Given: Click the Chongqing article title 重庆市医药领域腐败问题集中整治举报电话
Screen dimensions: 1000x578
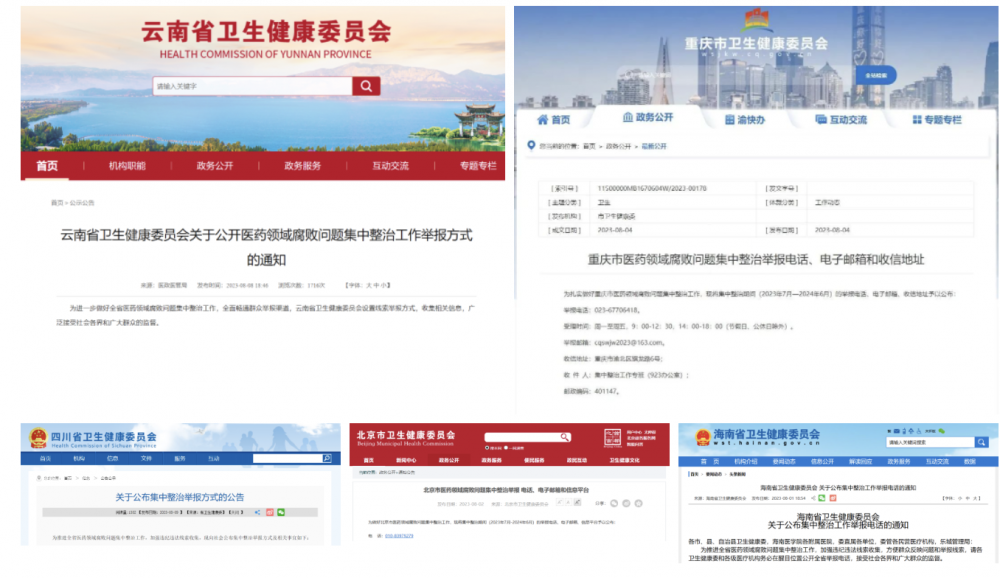Looking at the screenshot, I should coord(756,260).
